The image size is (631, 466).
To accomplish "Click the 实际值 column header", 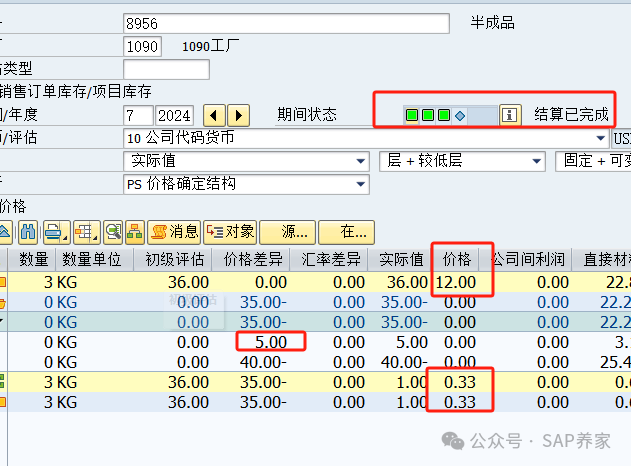I will pos(401,260).
